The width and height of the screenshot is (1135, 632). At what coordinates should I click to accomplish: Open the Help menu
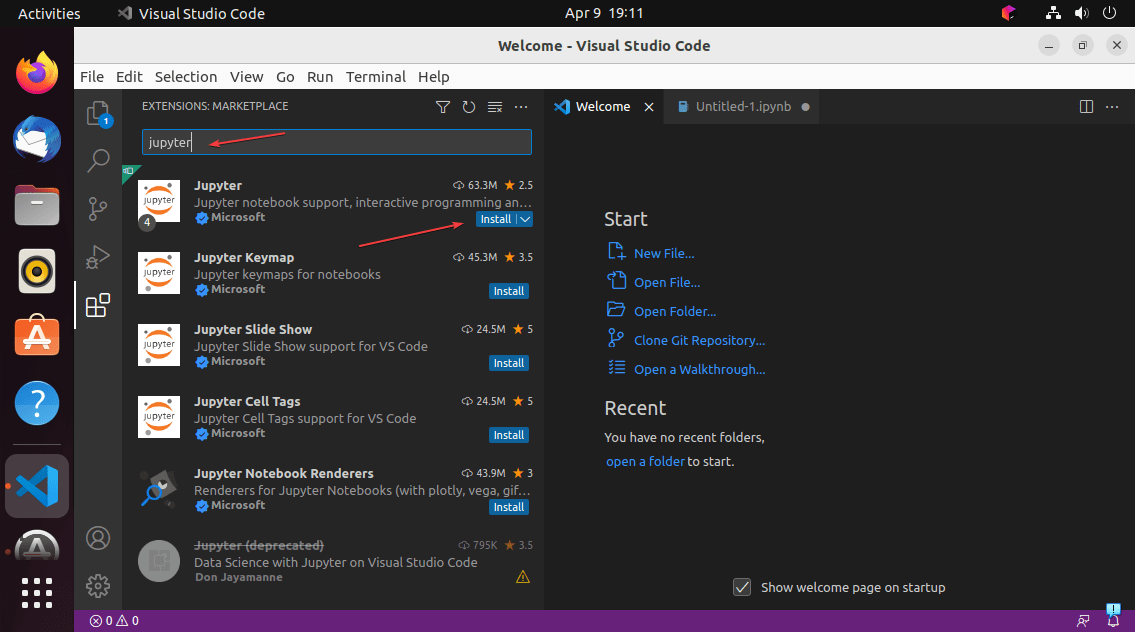[x=434, y=77]
